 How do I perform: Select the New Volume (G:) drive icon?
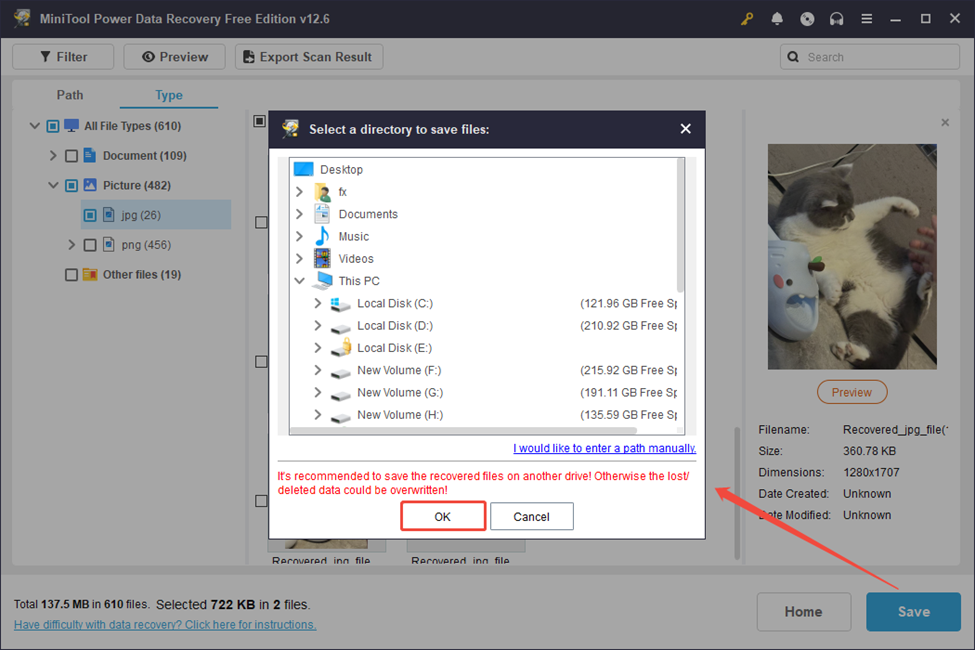point(340,394)
